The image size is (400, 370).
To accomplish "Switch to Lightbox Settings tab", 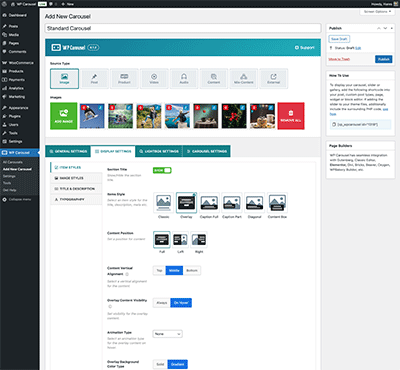I will coord(159,151).
